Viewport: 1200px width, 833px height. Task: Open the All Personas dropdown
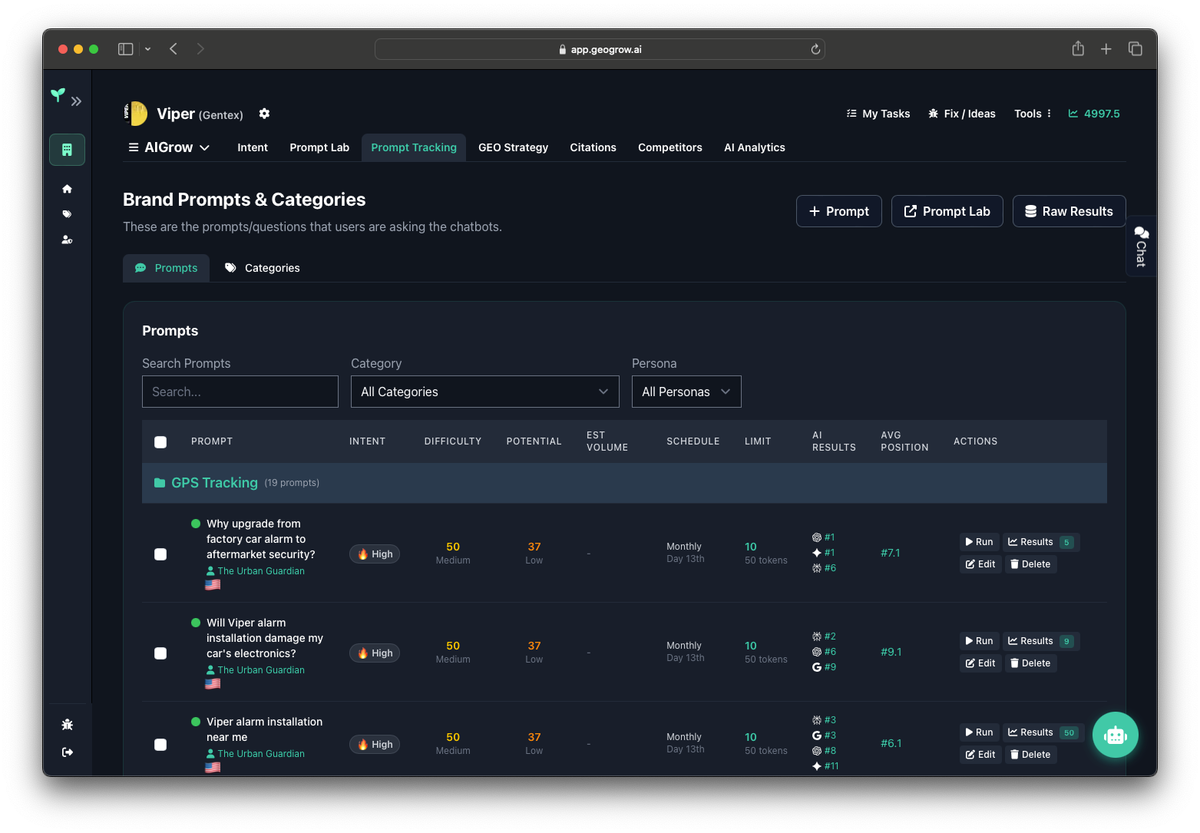[687, 392]
